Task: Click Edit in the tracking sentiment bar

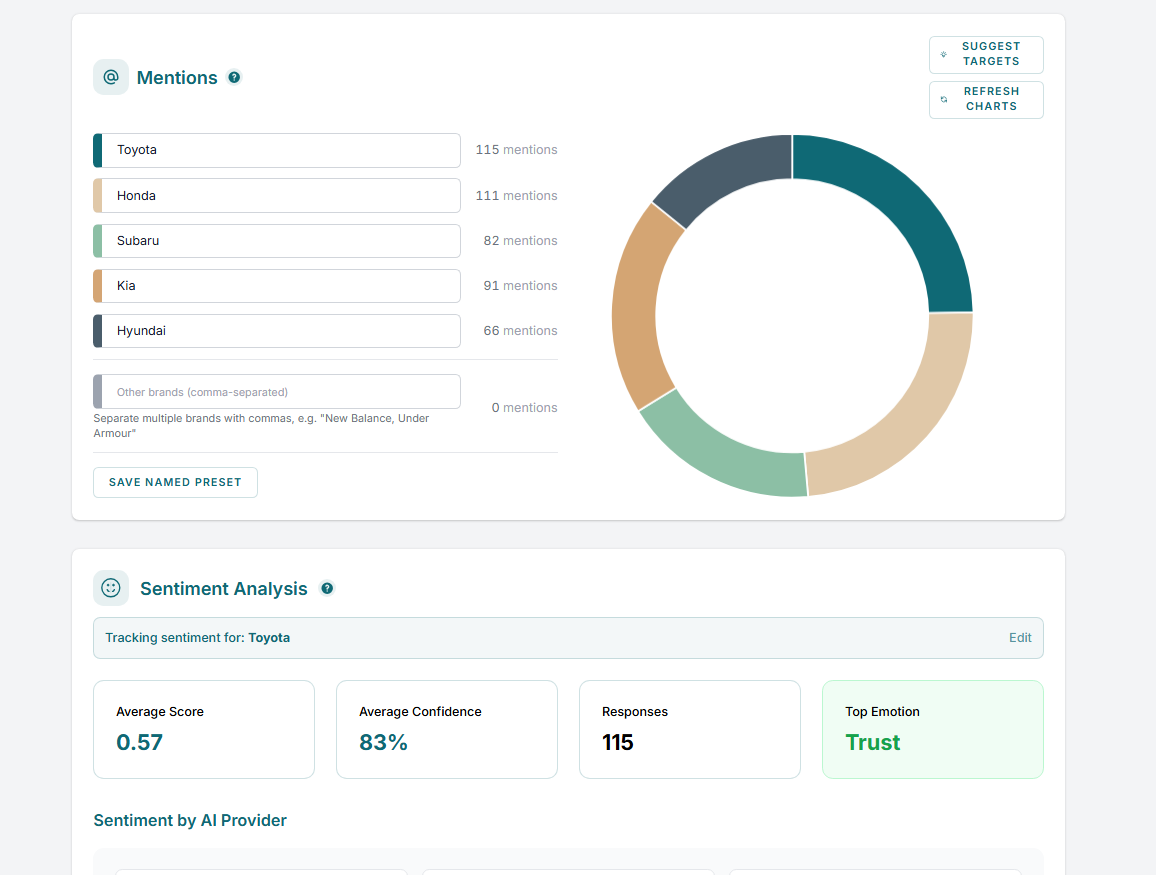Action: click(1020, 638)
